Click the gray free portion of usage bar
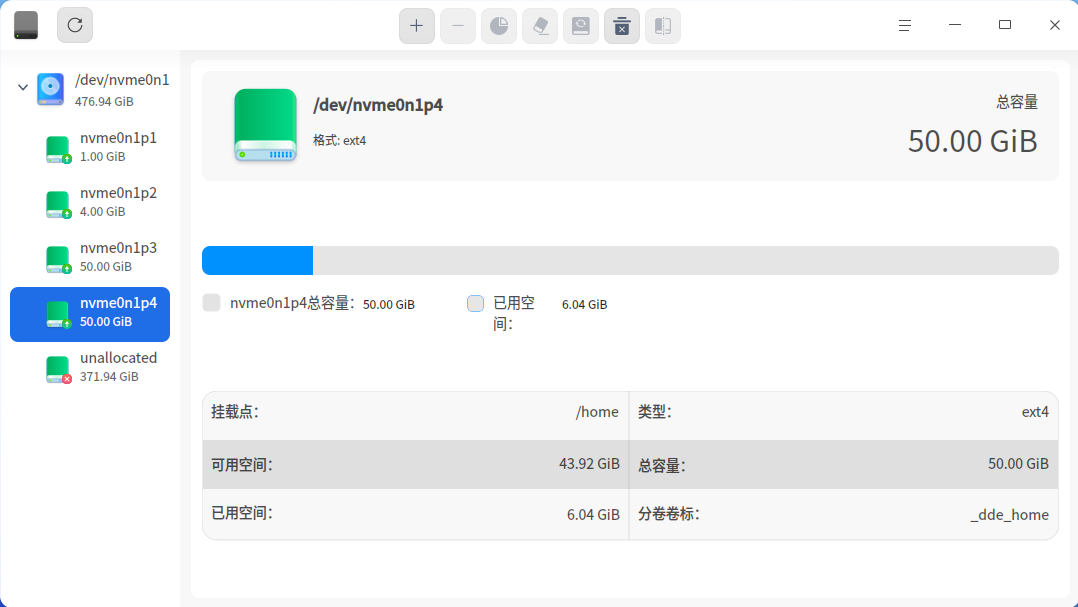The width and height of the screenshot is (1078, 607). (685, 261)
